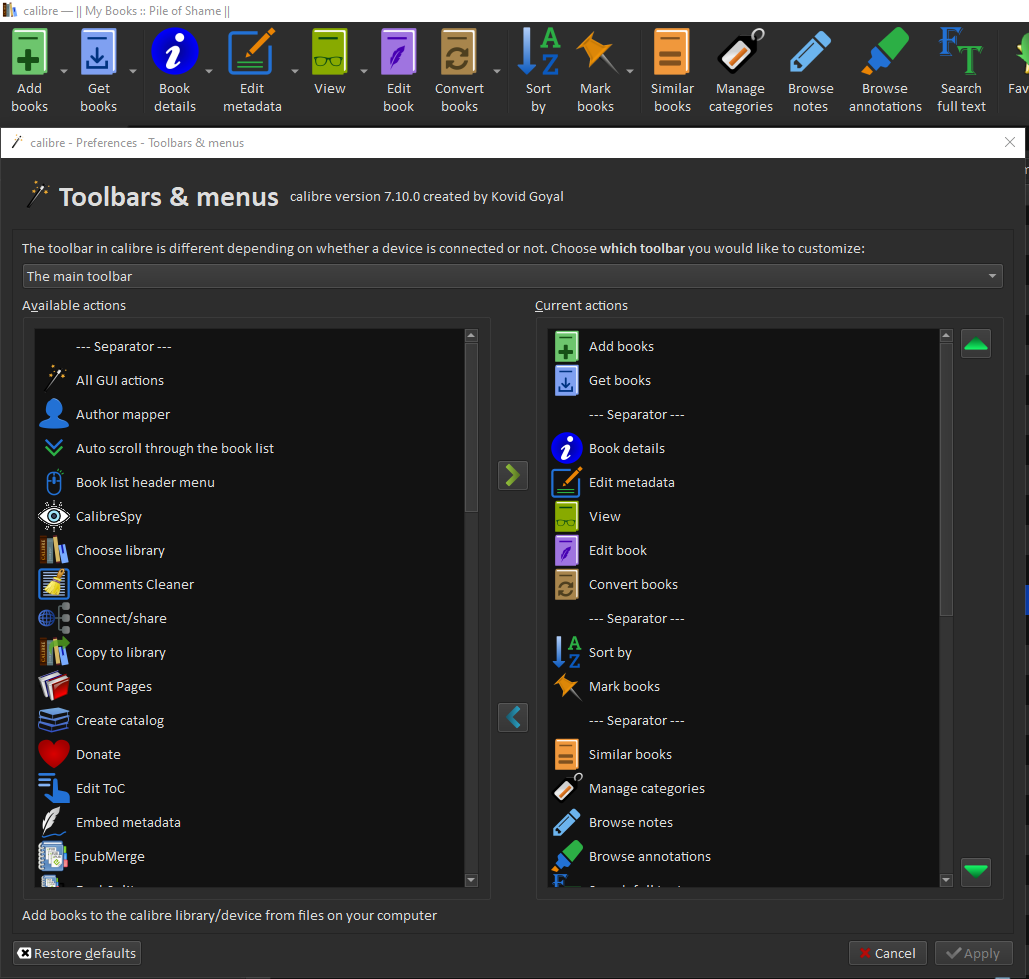Open the main toolbar selection dropdown
The image size is (1029, 979).
click(x=513, y=276)
